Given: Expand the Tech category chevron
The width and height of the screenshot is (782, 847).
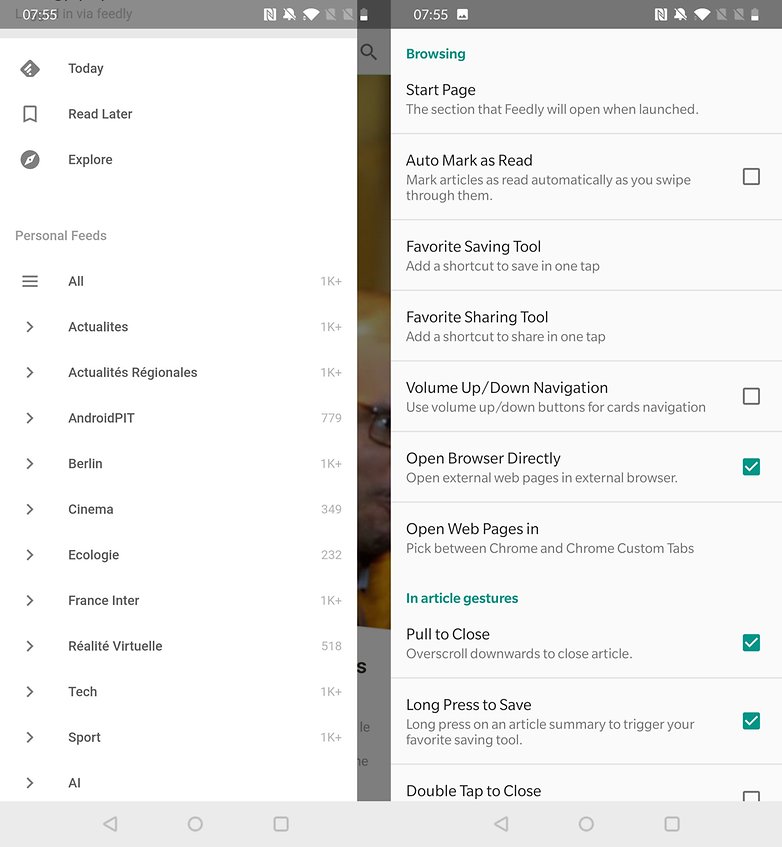Looking at the screenshot, I should (x=30, y=692).
